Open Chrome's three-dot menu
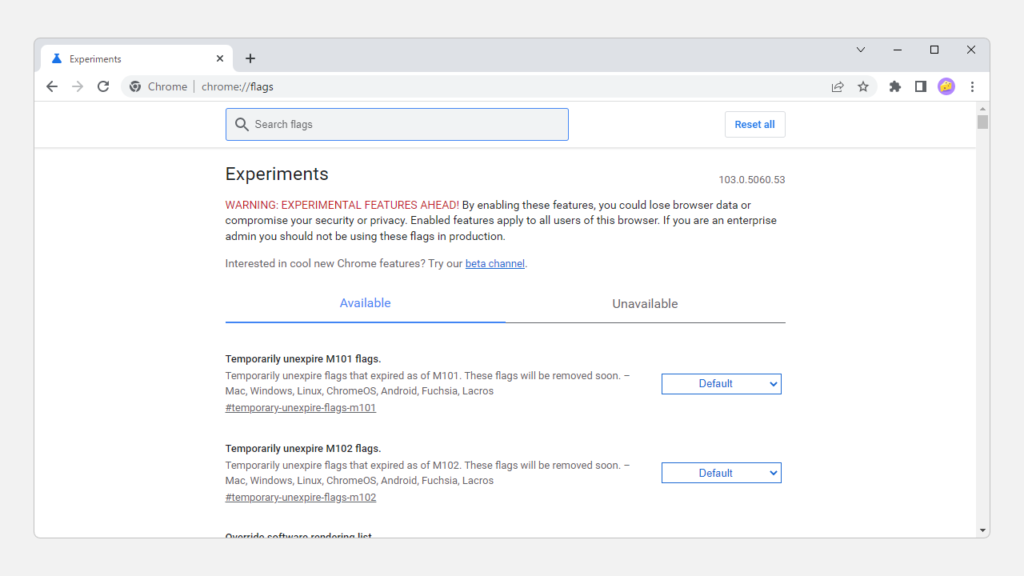The image size is (1024, 576). (x=972, y=87)
